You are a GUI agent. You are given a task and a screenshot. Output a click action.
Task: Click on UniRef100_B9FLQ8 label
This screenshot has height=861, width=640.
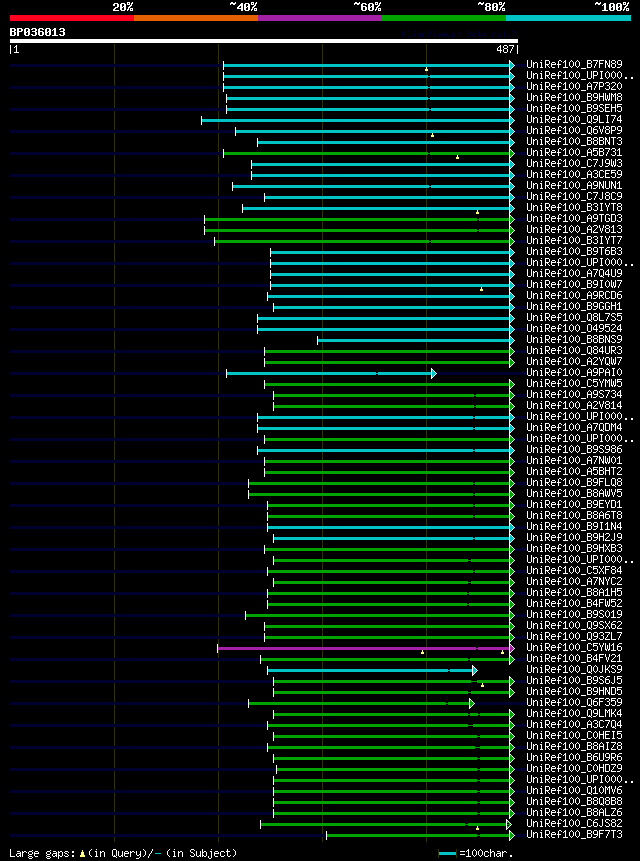[x=574, y=483]
